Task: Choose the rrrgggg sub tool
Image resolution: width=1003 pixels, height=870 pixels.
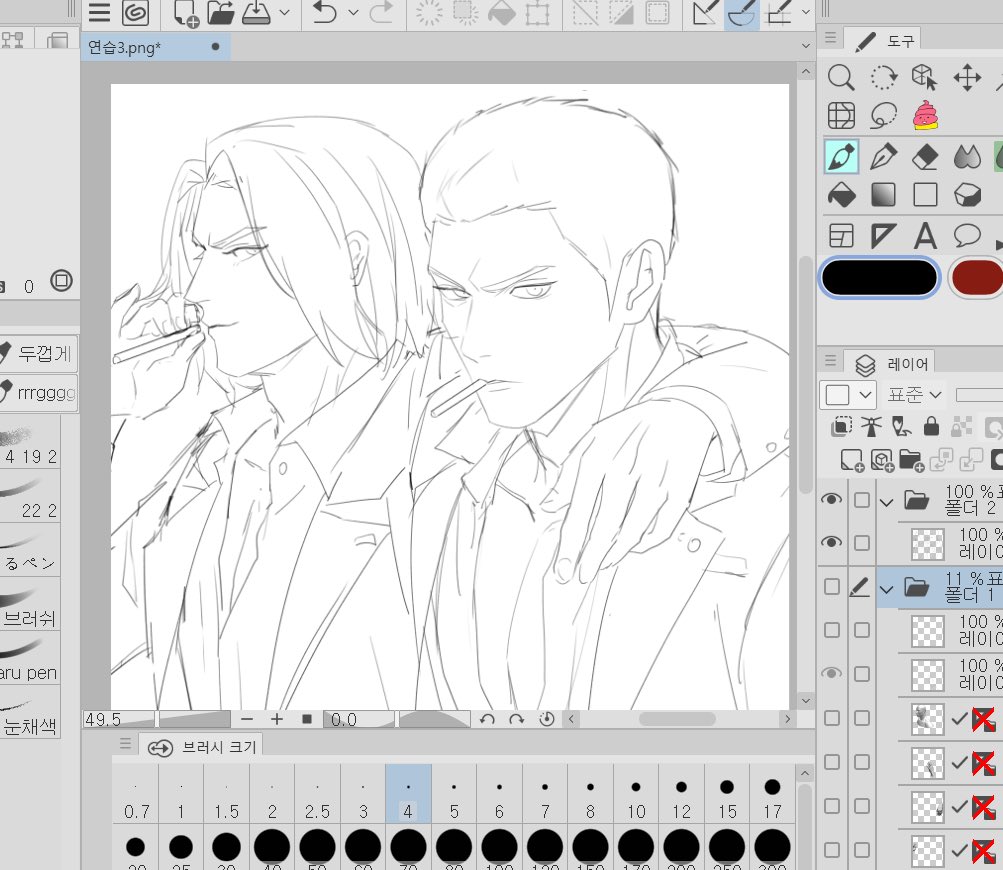Action: [x=38, y=392]
